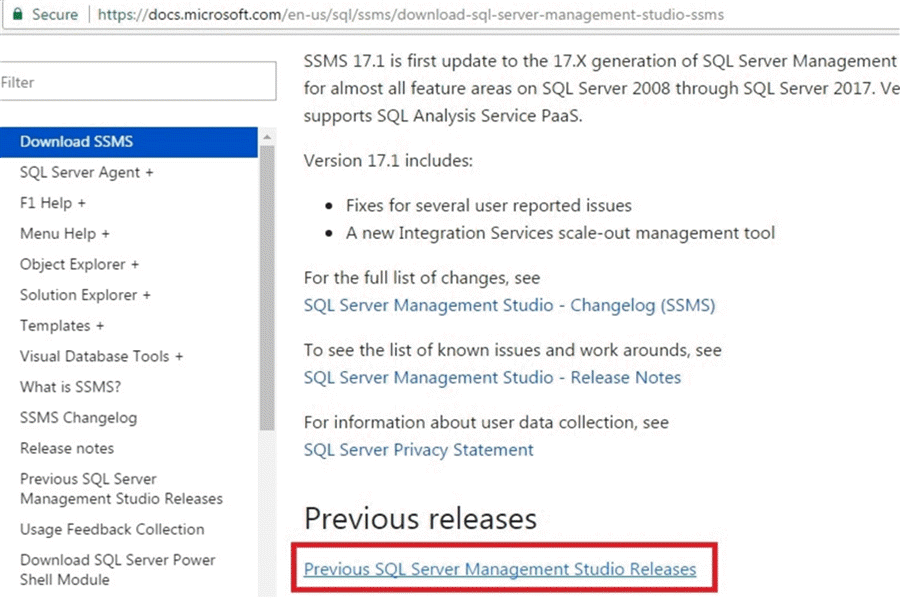This screenshot has width=900, height=598.
Task: Open the What is SSMS? page
Action: 70,387
